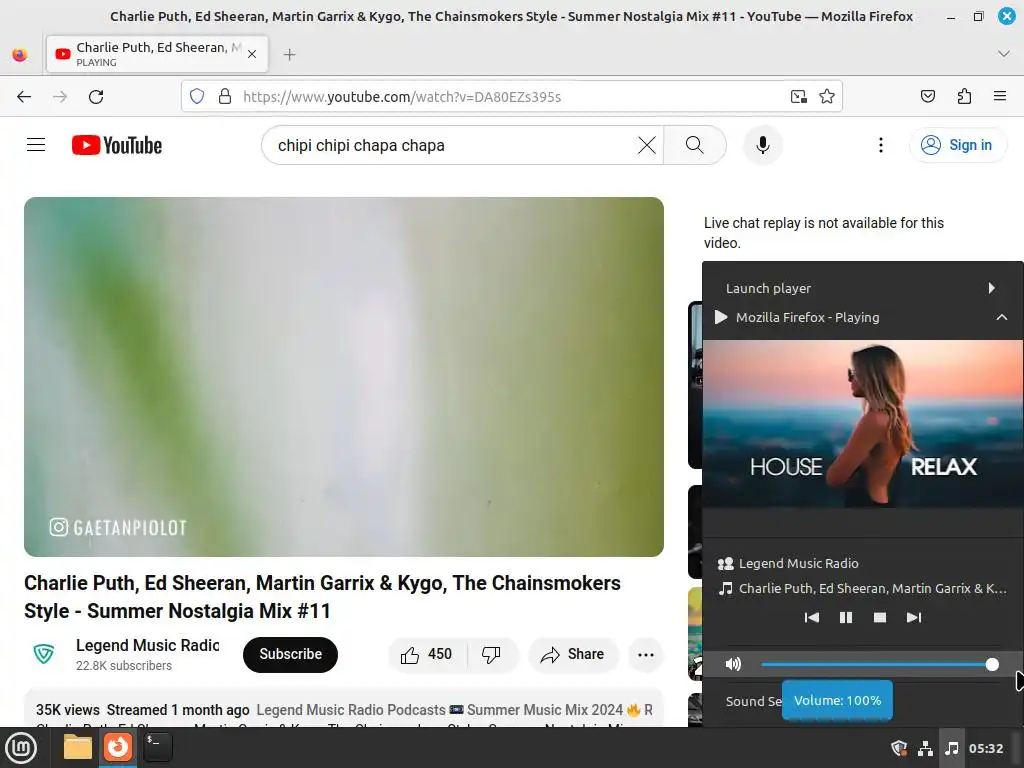
Task: Open Firefox application menu
Action: [1000, 97]
